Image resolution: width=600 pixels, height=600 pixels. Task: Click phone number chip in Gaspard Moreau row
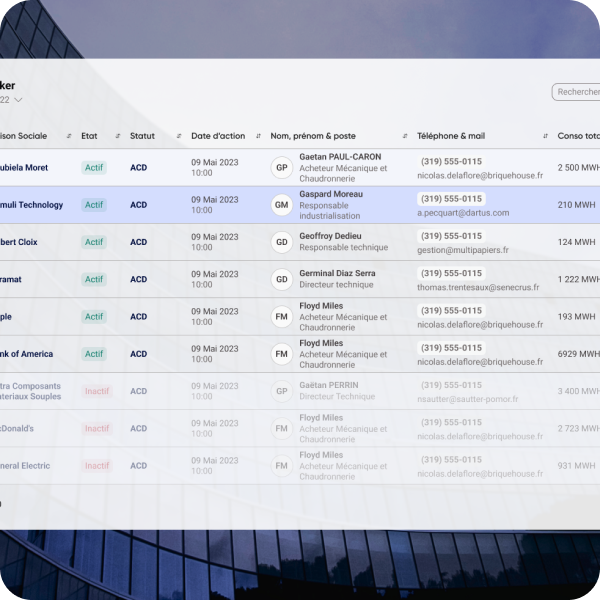[x=450, y=199]
